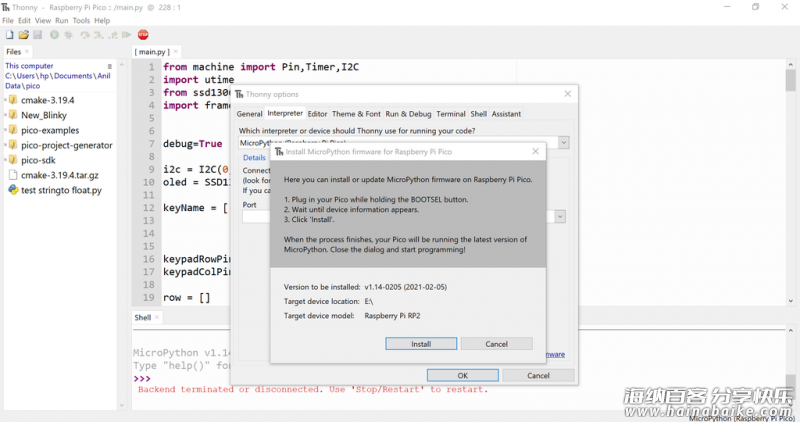Screen dimensions: 800x422
Task: Click the Debug current script bug icon
Action: point(68,35)
